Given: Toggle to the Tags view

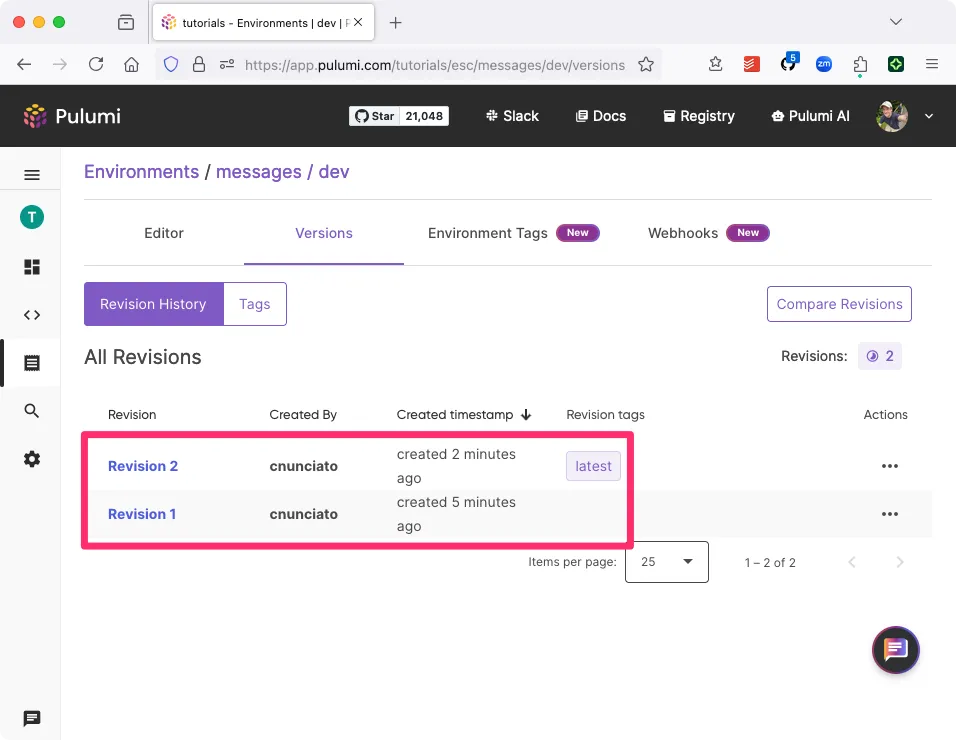Looking at the screenshot, I should (x=255, y=304).
